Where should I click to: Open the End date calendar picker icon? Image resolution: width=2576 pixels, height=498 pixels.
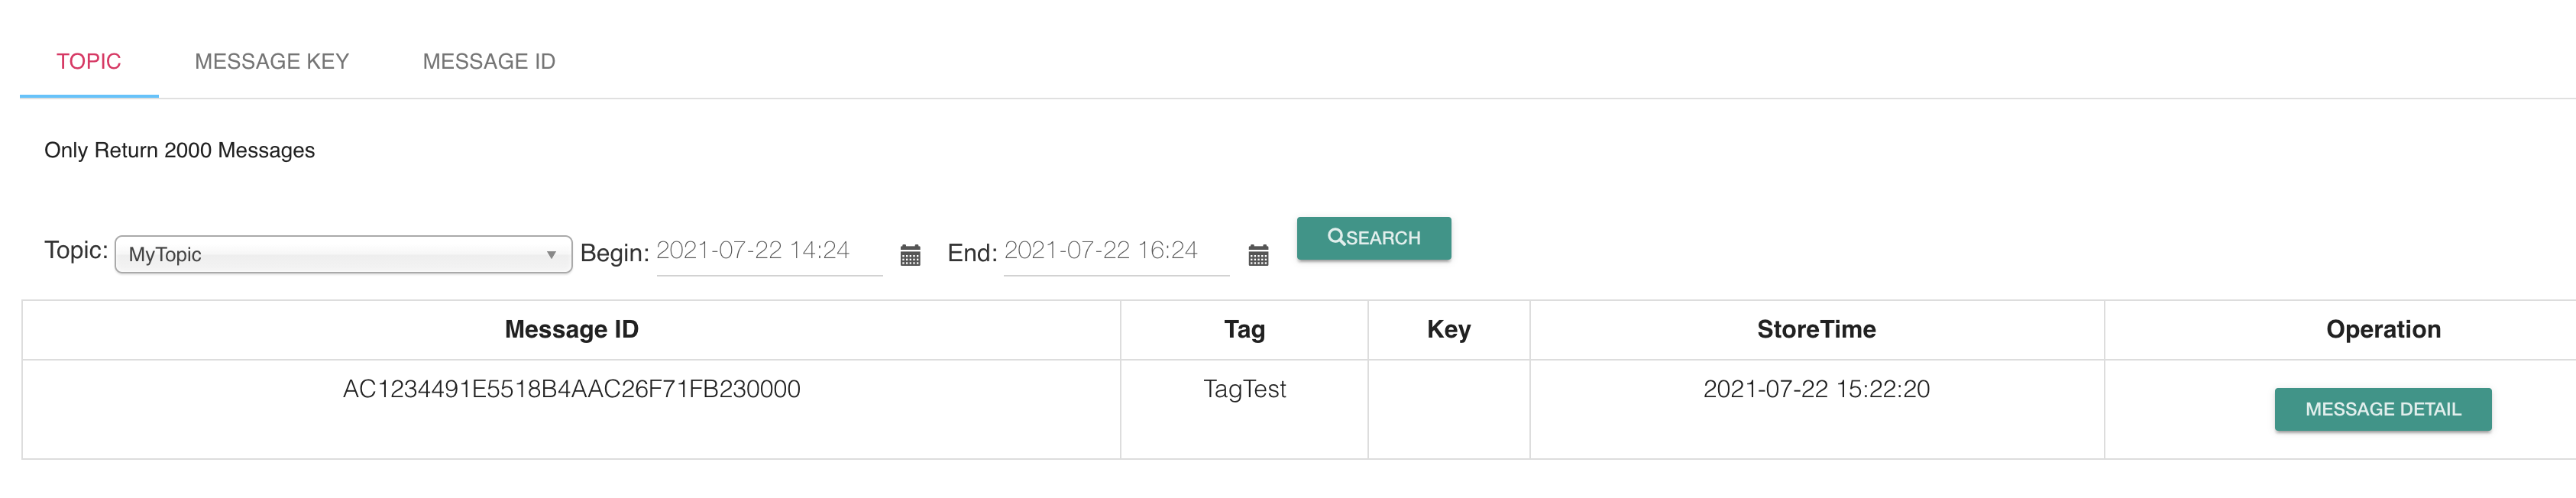(1258, 255)
